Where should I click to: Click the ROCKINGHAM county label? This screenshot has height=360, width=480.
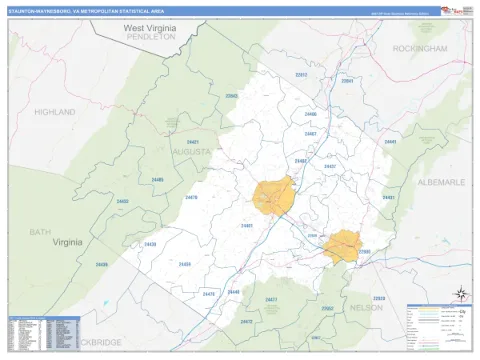420,49
